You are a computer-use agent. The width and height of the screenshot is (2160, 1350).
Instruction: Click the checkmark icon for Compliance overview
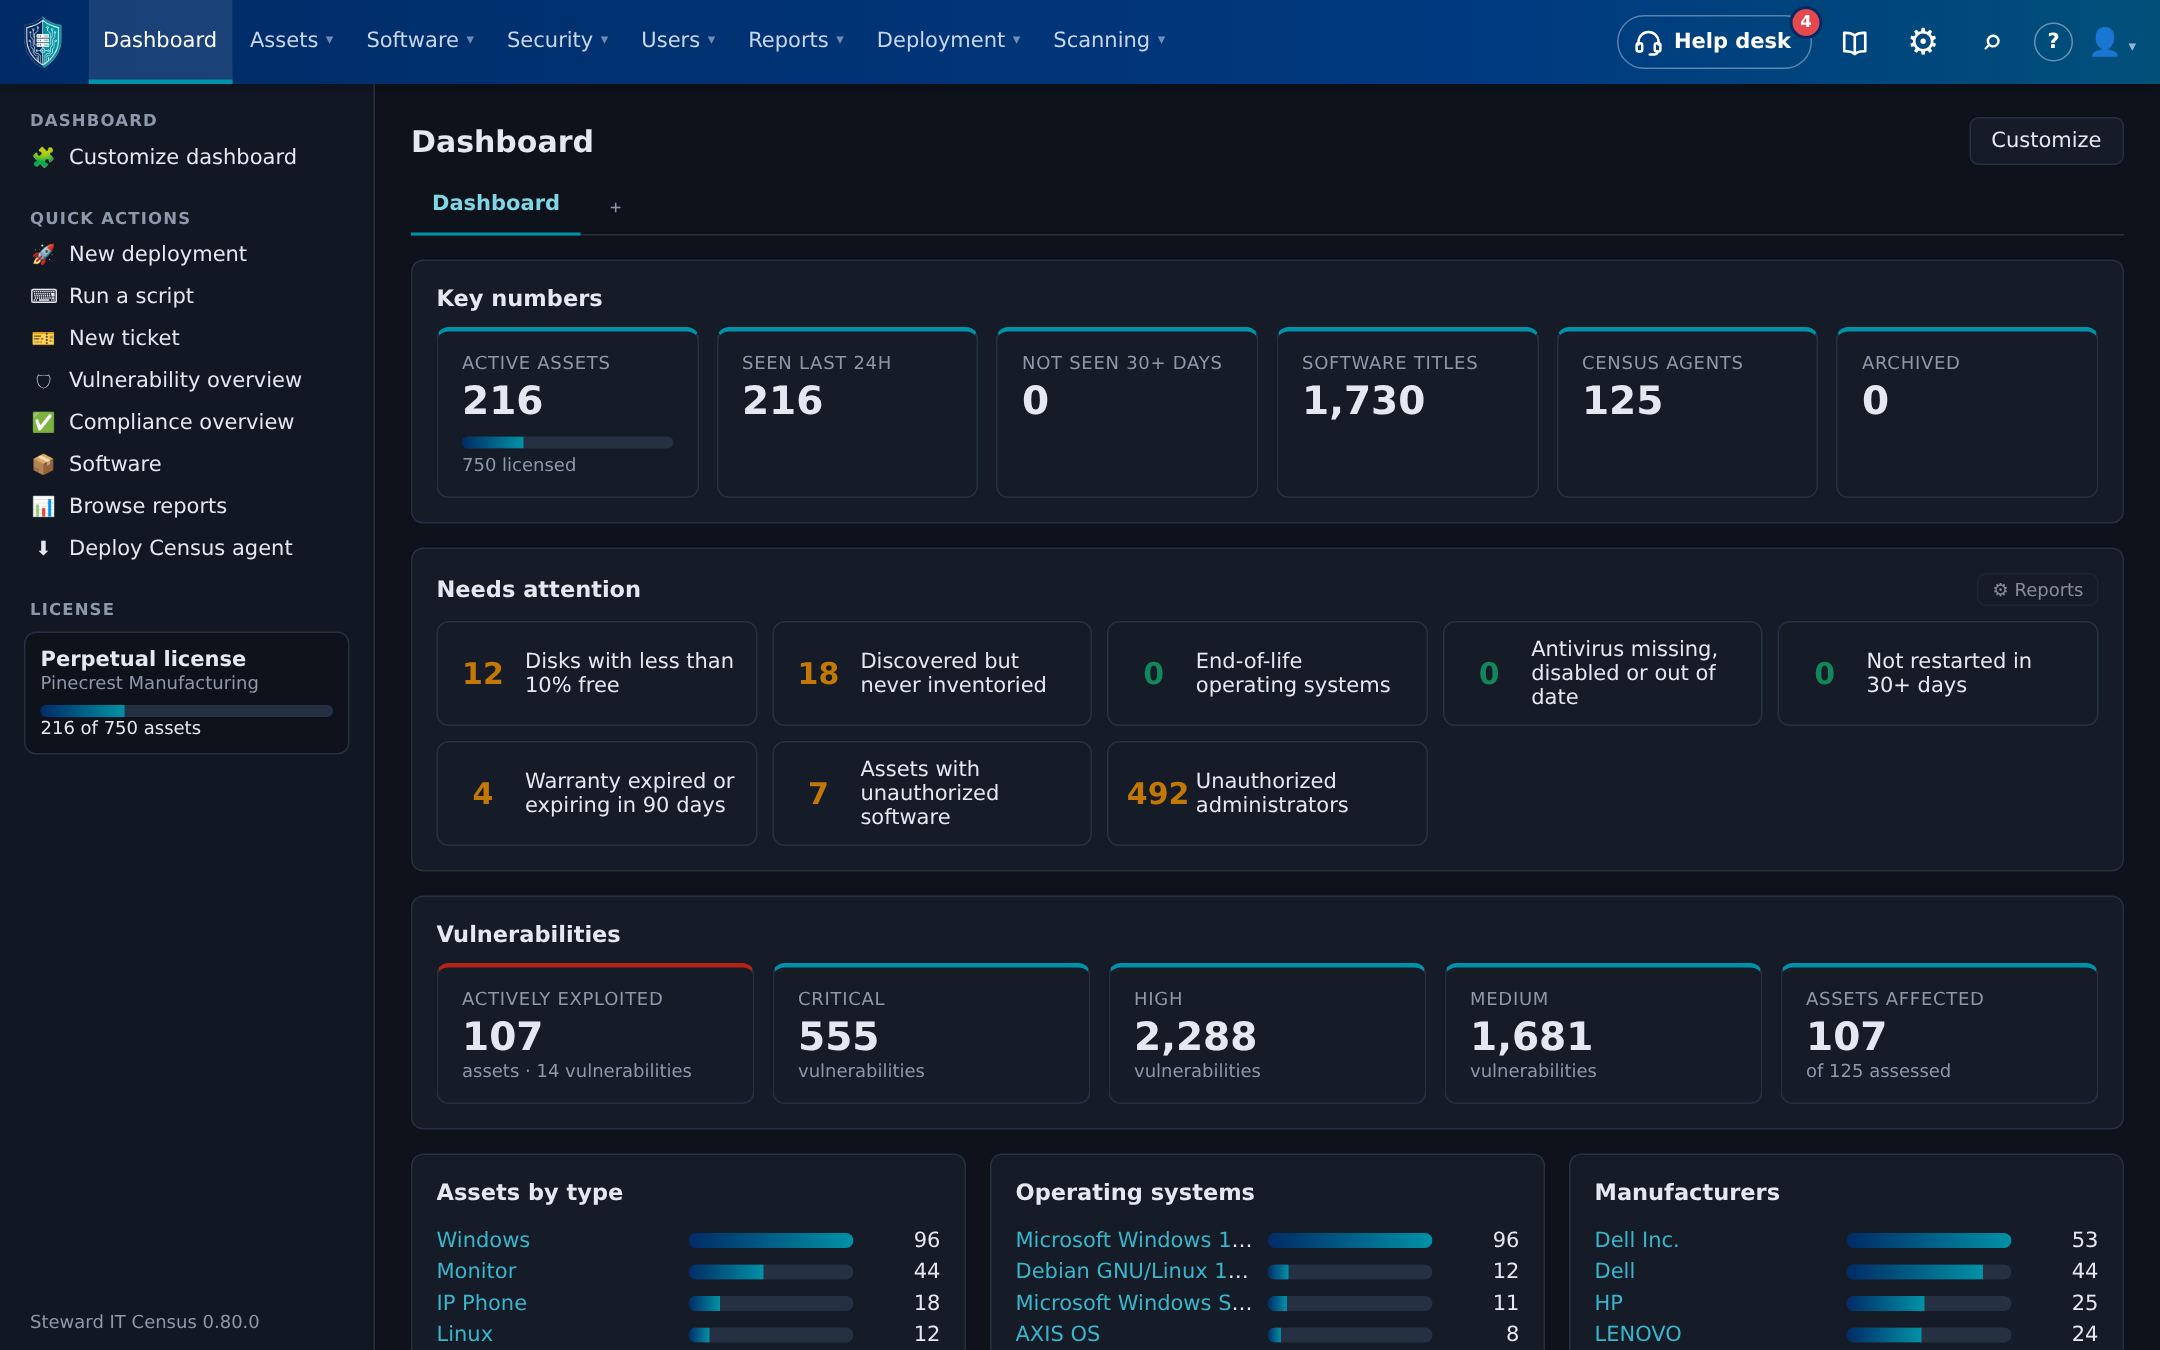click(x=43, y=422)
